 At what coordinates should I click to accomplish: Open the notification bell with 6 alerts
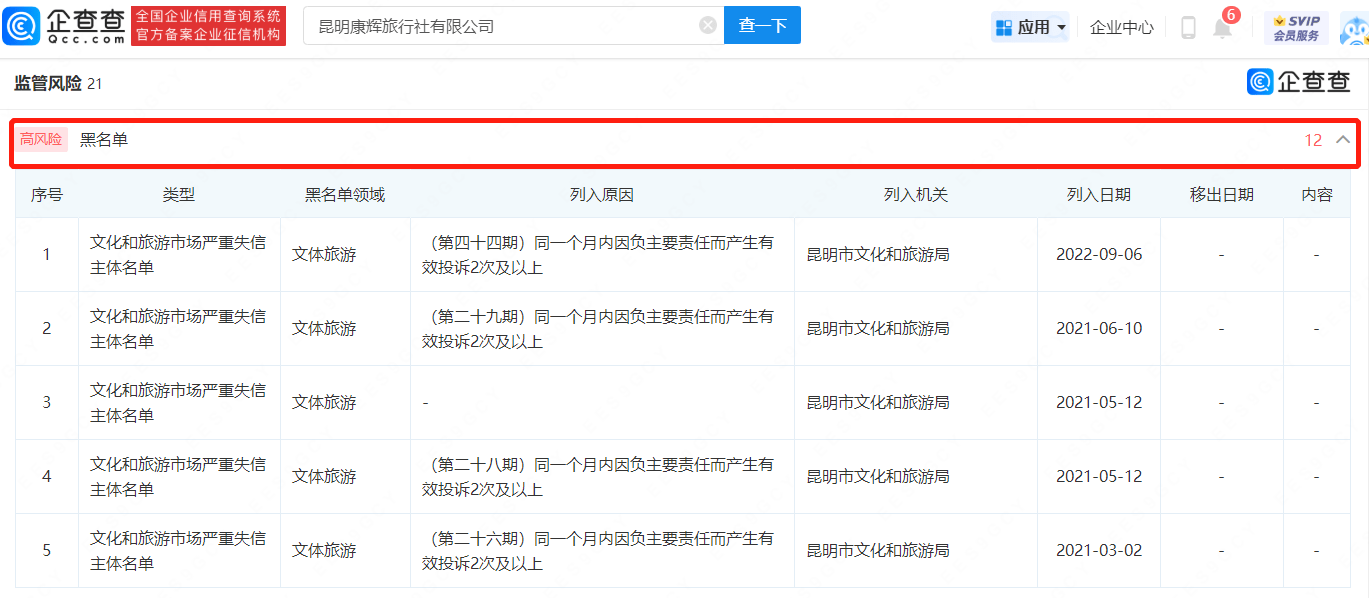click(1223, 26)
